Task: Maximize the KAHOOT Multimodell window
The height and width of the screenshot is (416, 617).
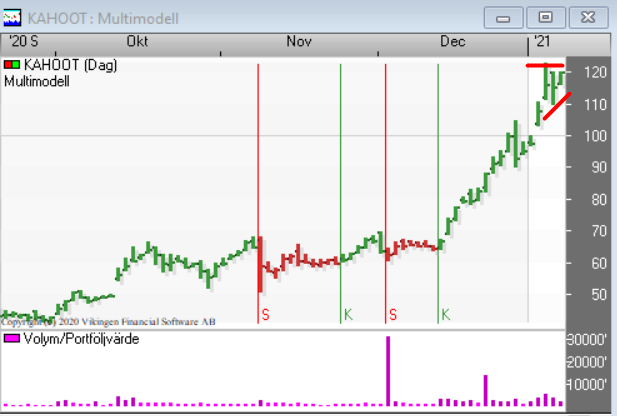Action: (545, 17)
